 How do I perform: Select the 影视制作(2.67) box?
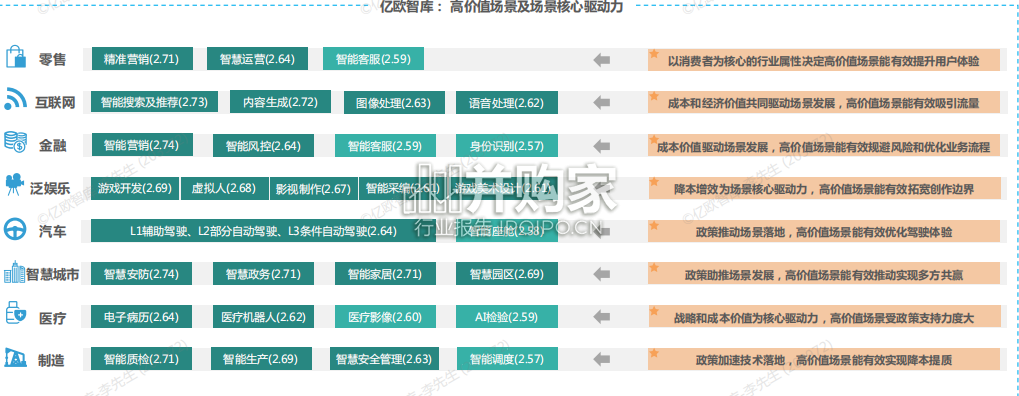[x=314, y=189]
